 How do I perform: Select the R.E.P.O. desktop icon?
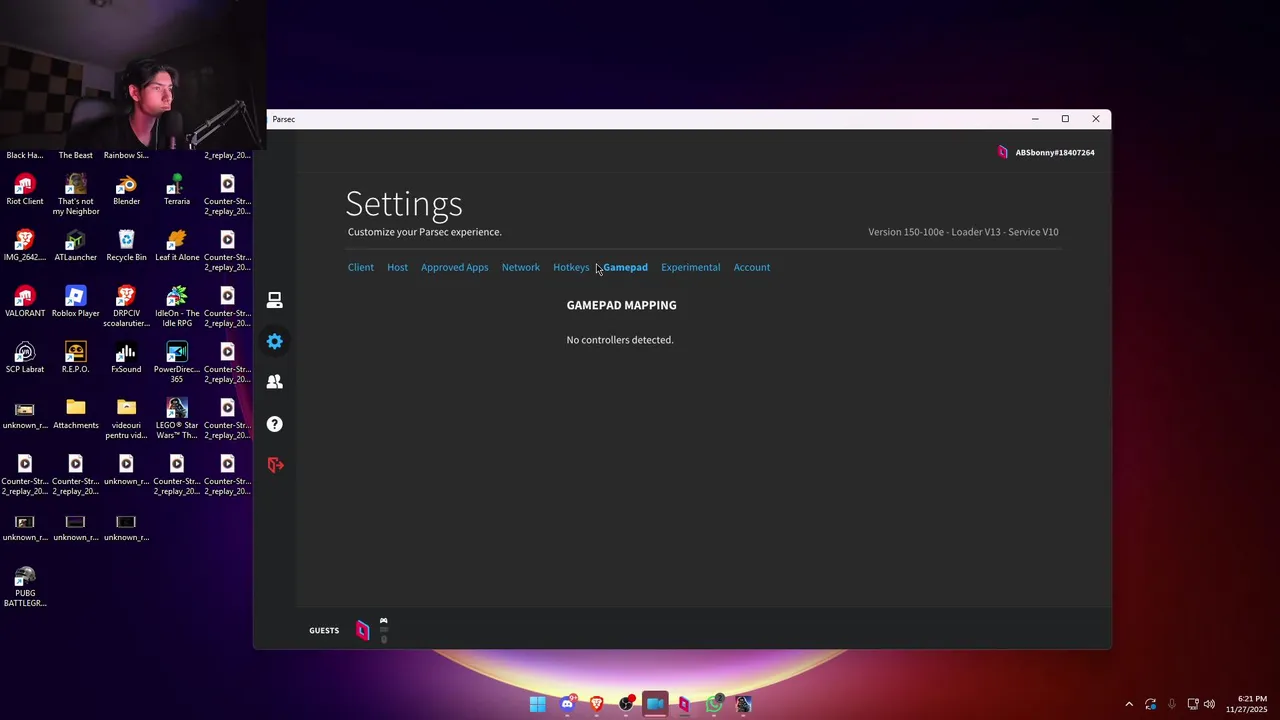[x=76, y=358]
